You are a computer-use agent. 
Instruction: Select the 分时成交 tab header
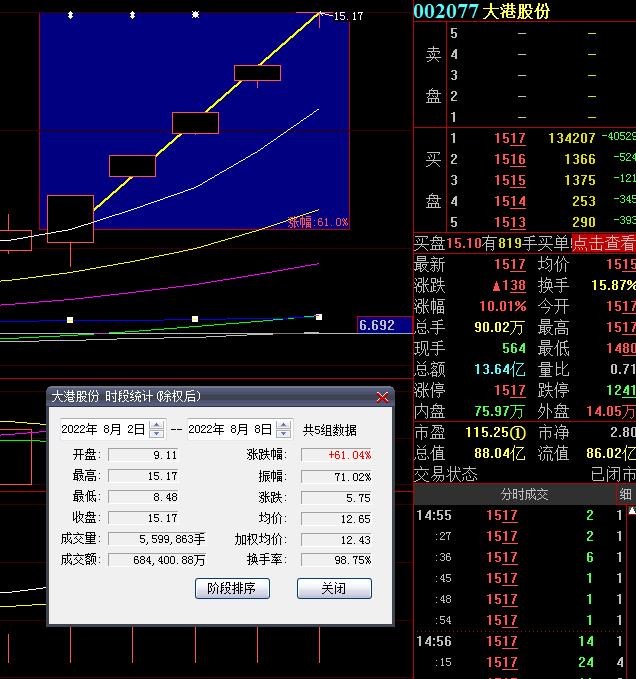(524, 495)
